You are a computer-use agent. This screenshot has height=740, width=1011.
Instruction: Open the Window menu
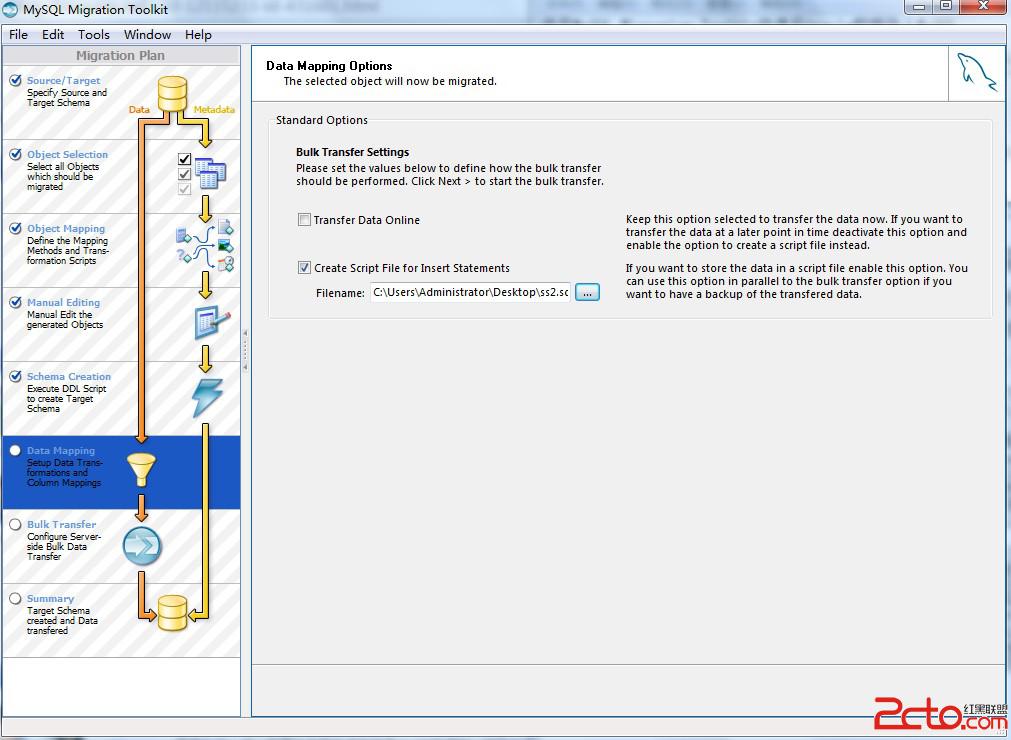[147, 35]
